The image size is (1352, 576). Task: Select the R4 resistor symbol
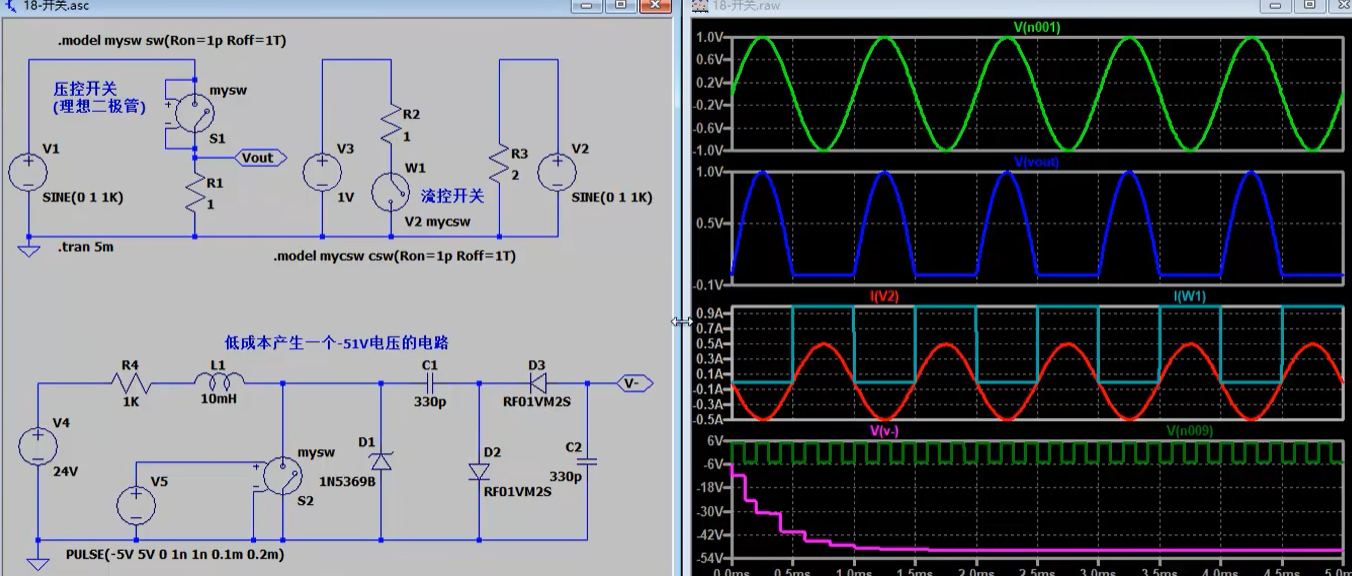[131, 383]
